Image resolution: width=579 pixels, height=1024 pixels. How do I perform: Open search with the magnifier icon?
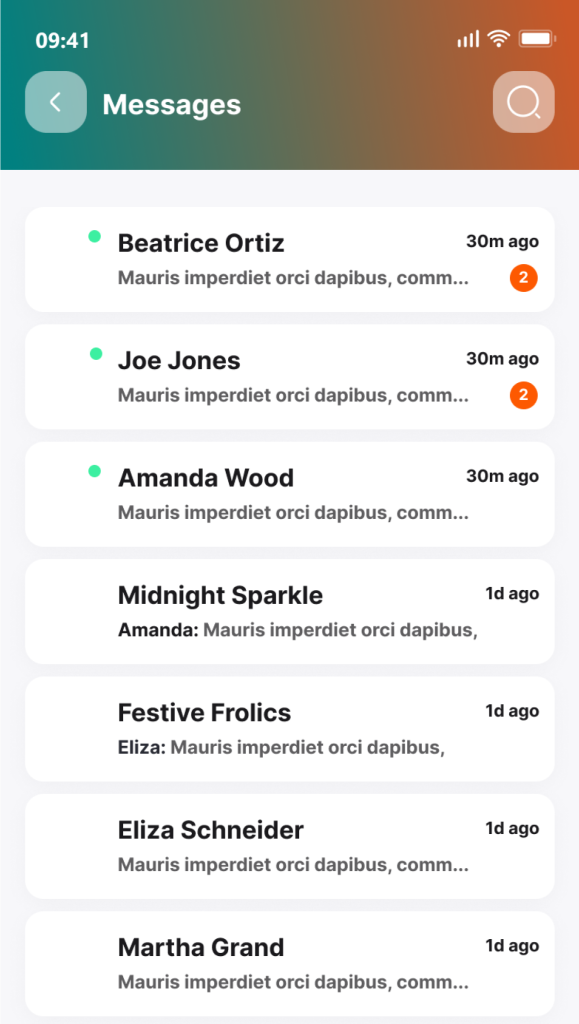(x=524, y=102)
